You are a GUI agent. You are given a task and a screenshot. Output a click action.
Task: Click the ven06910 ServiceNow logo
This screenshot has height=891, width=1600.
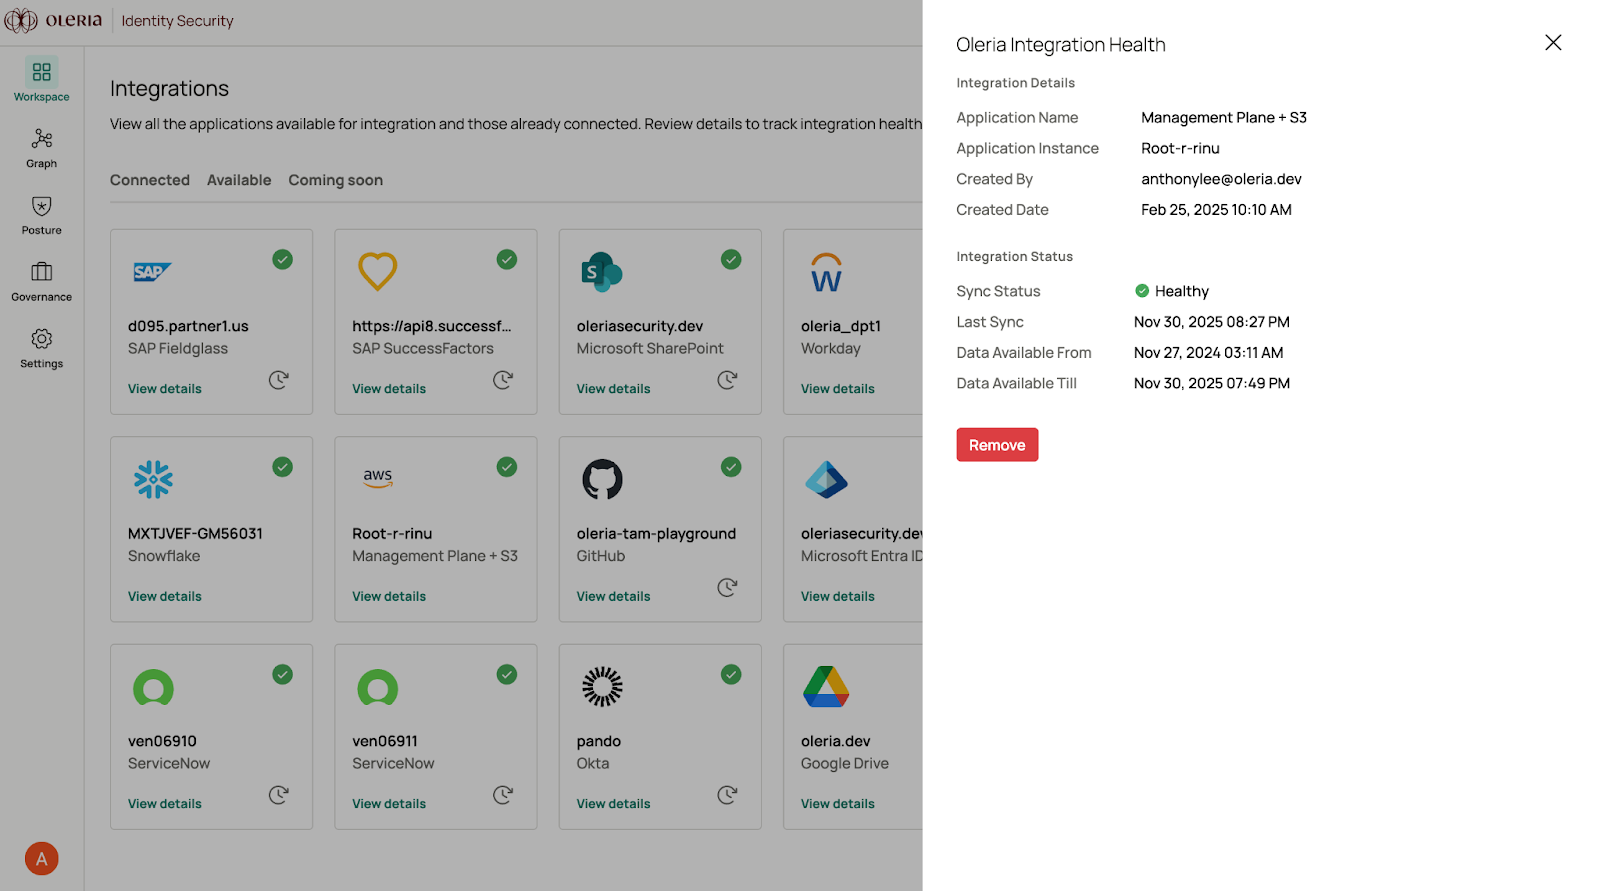click(x=153, y=688)
